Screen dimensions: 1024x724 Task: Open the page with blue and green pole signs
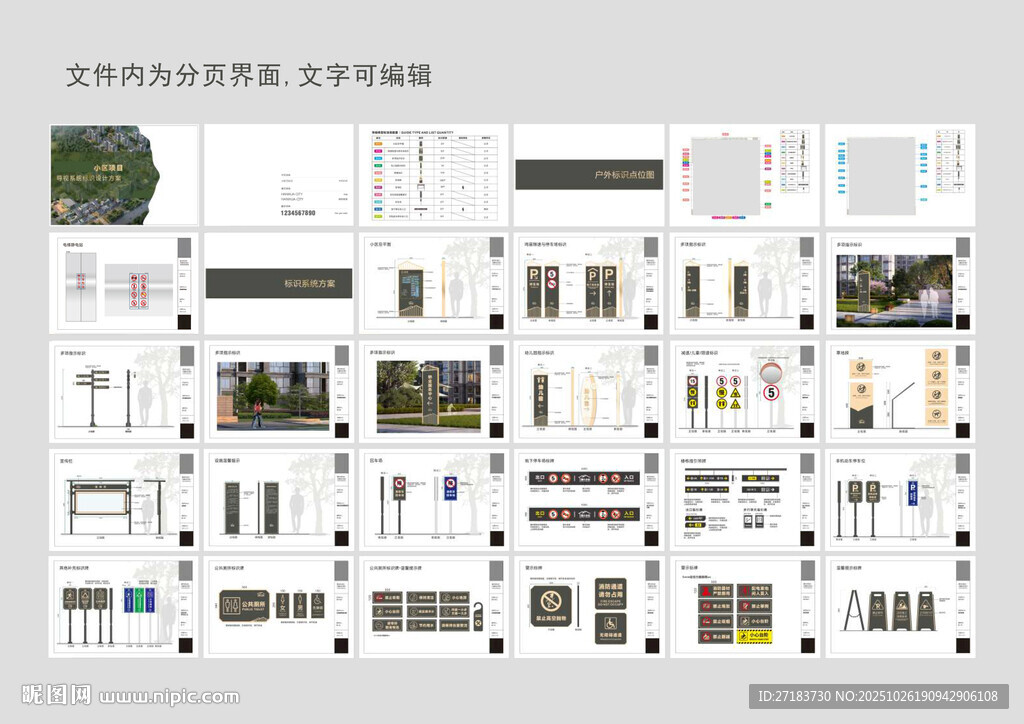[124, 607]
